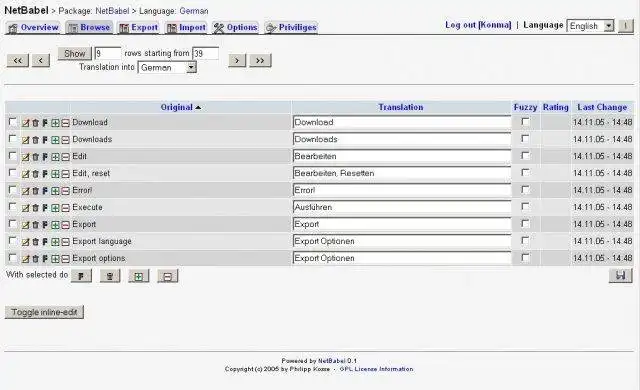Enable Fuzzy checkbox for Bearbeiten row
The height and width of the screenshot is (390, 640).
(x=525, y=156)
